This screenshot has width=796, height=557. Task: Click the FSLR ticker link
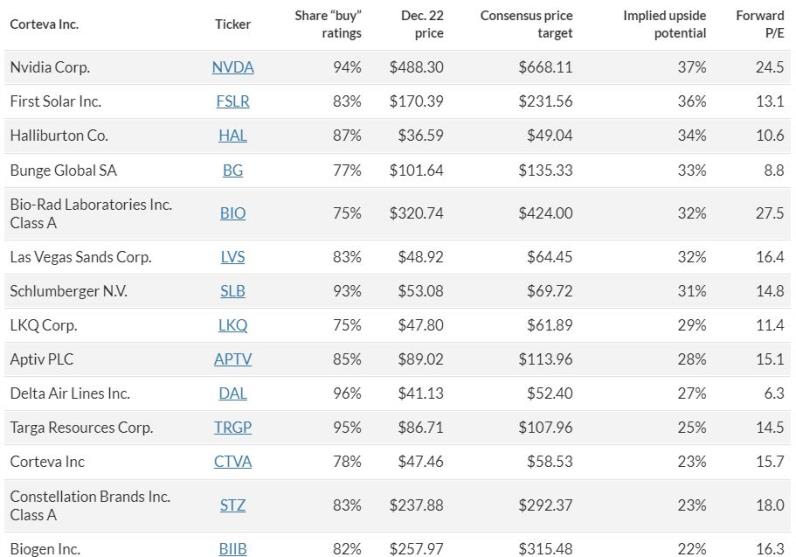point(232,102)
